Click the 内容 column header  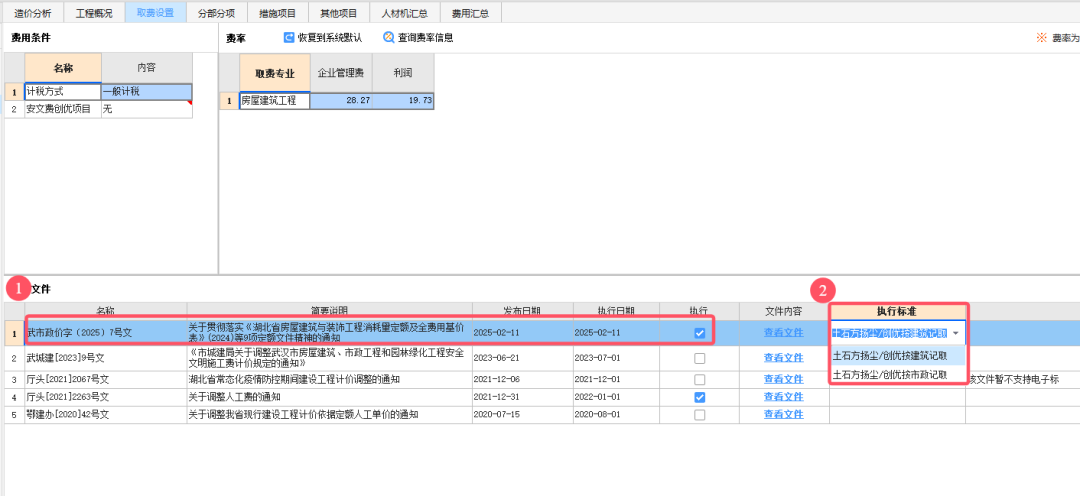(147, 68)
